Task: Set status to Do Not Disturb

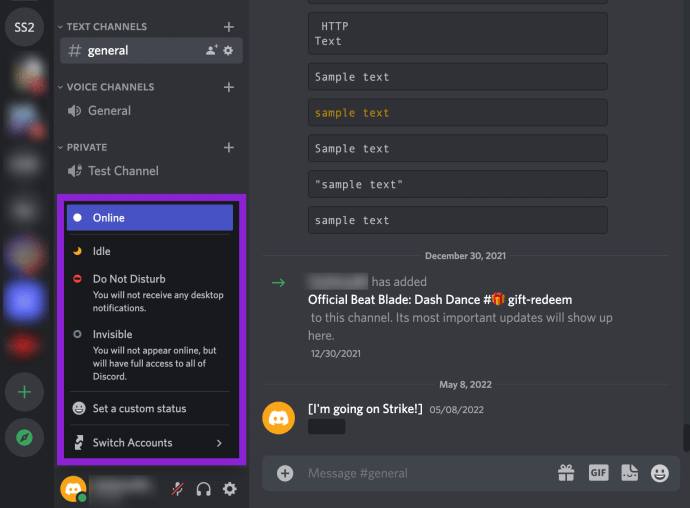Action: pyautogui.click(x=150, y=293)
